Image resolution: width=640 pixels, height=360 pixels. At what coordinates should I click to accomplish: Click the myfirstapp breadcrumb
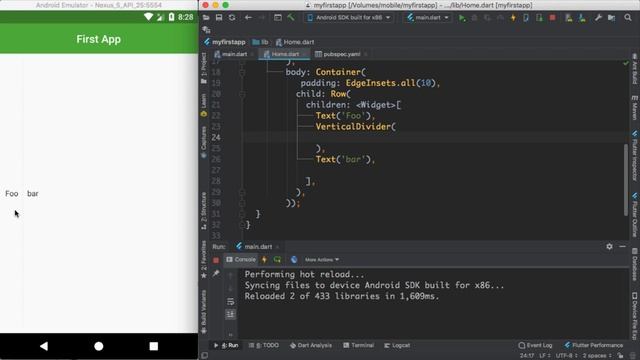[x=224, y=42]
